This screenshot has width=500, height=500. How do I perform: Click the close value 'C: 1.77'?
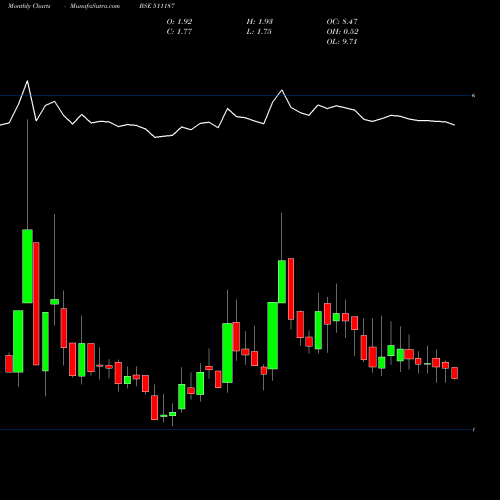[x=179, y=31]
